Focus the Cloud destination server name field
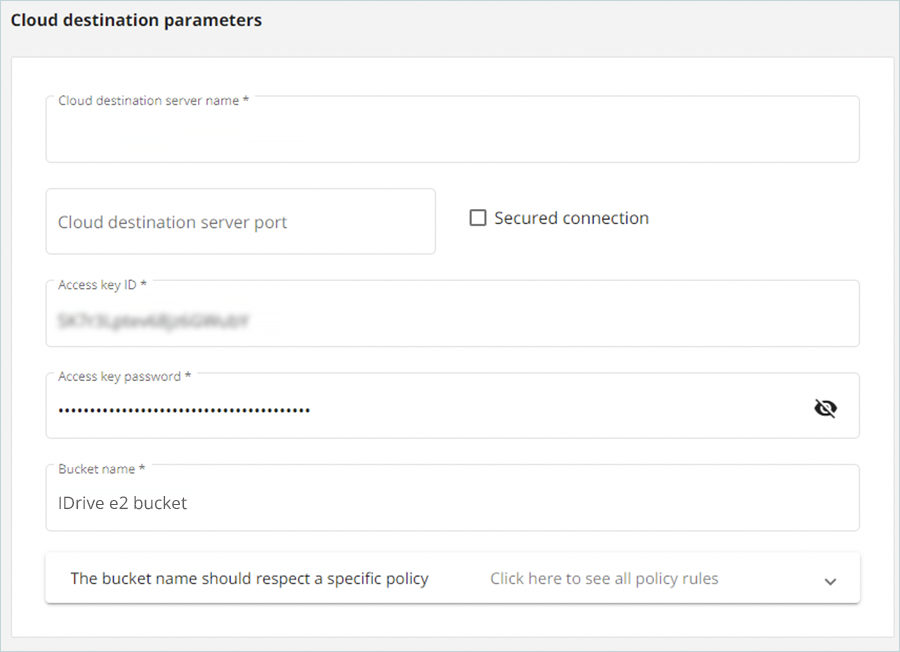The width and height of the screenshot is (900, 652). coord(452,135)
